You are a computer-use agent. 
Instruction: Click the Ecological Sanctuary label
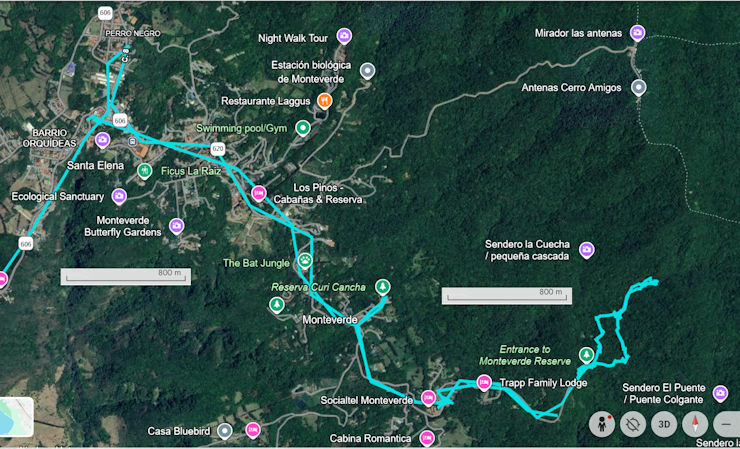point(58,196)
